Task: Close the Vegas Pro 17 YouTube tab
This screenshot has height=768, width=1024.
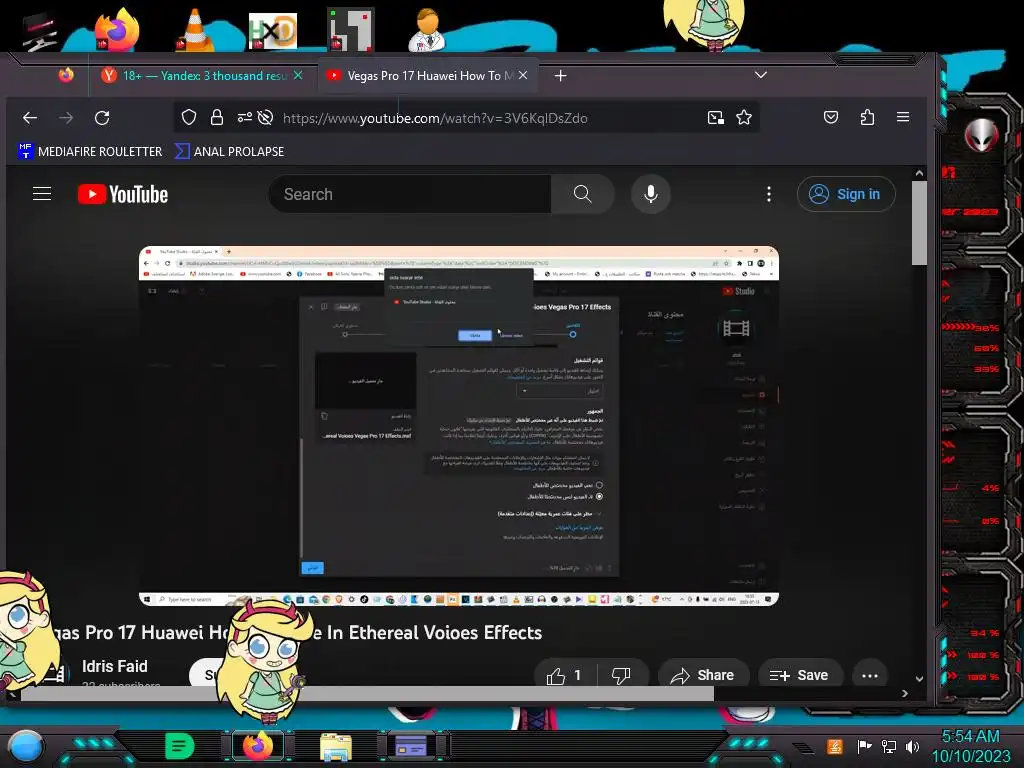Action: pyautogui.click(x=523, y=75)
